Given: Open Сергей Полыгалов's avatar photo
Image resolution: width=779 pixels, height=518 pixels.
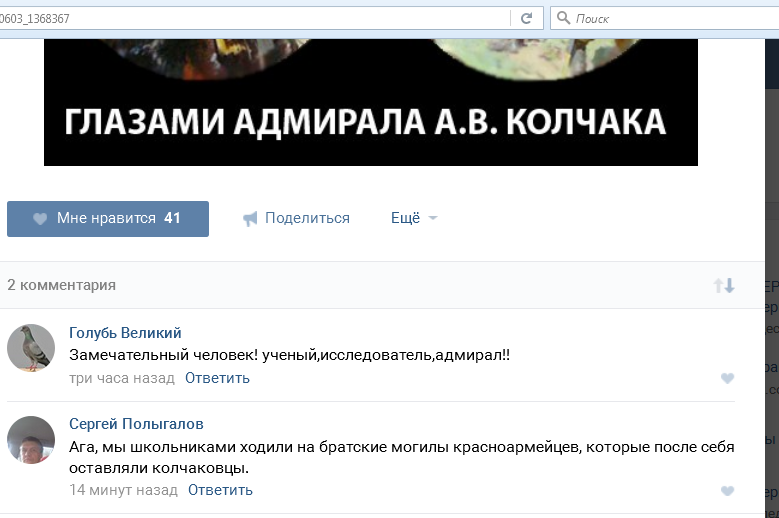Looking at the screenshot, I should click(x=31, y=440).
